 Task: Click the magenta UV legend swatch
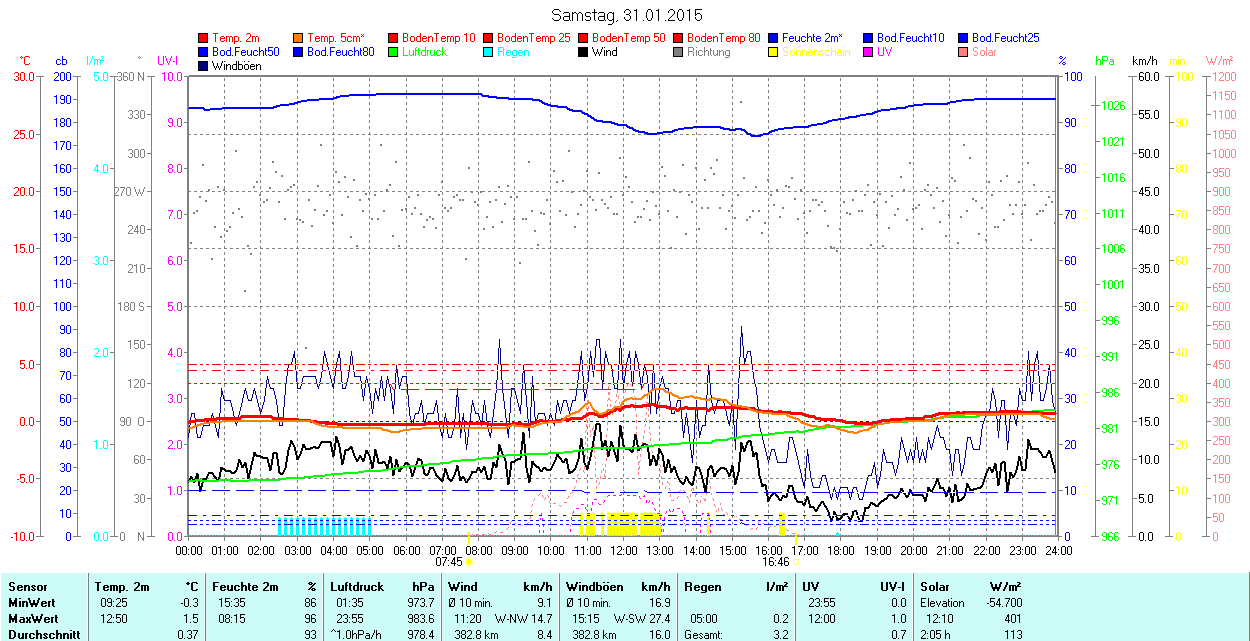869,52
